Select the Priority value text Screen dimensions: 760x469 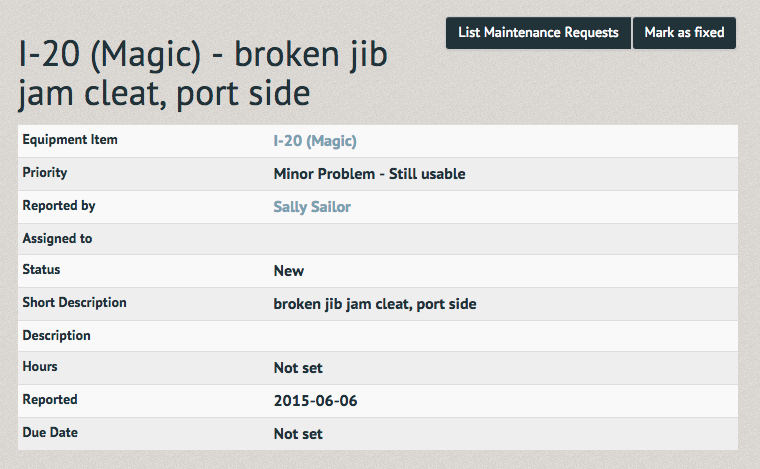369,174
